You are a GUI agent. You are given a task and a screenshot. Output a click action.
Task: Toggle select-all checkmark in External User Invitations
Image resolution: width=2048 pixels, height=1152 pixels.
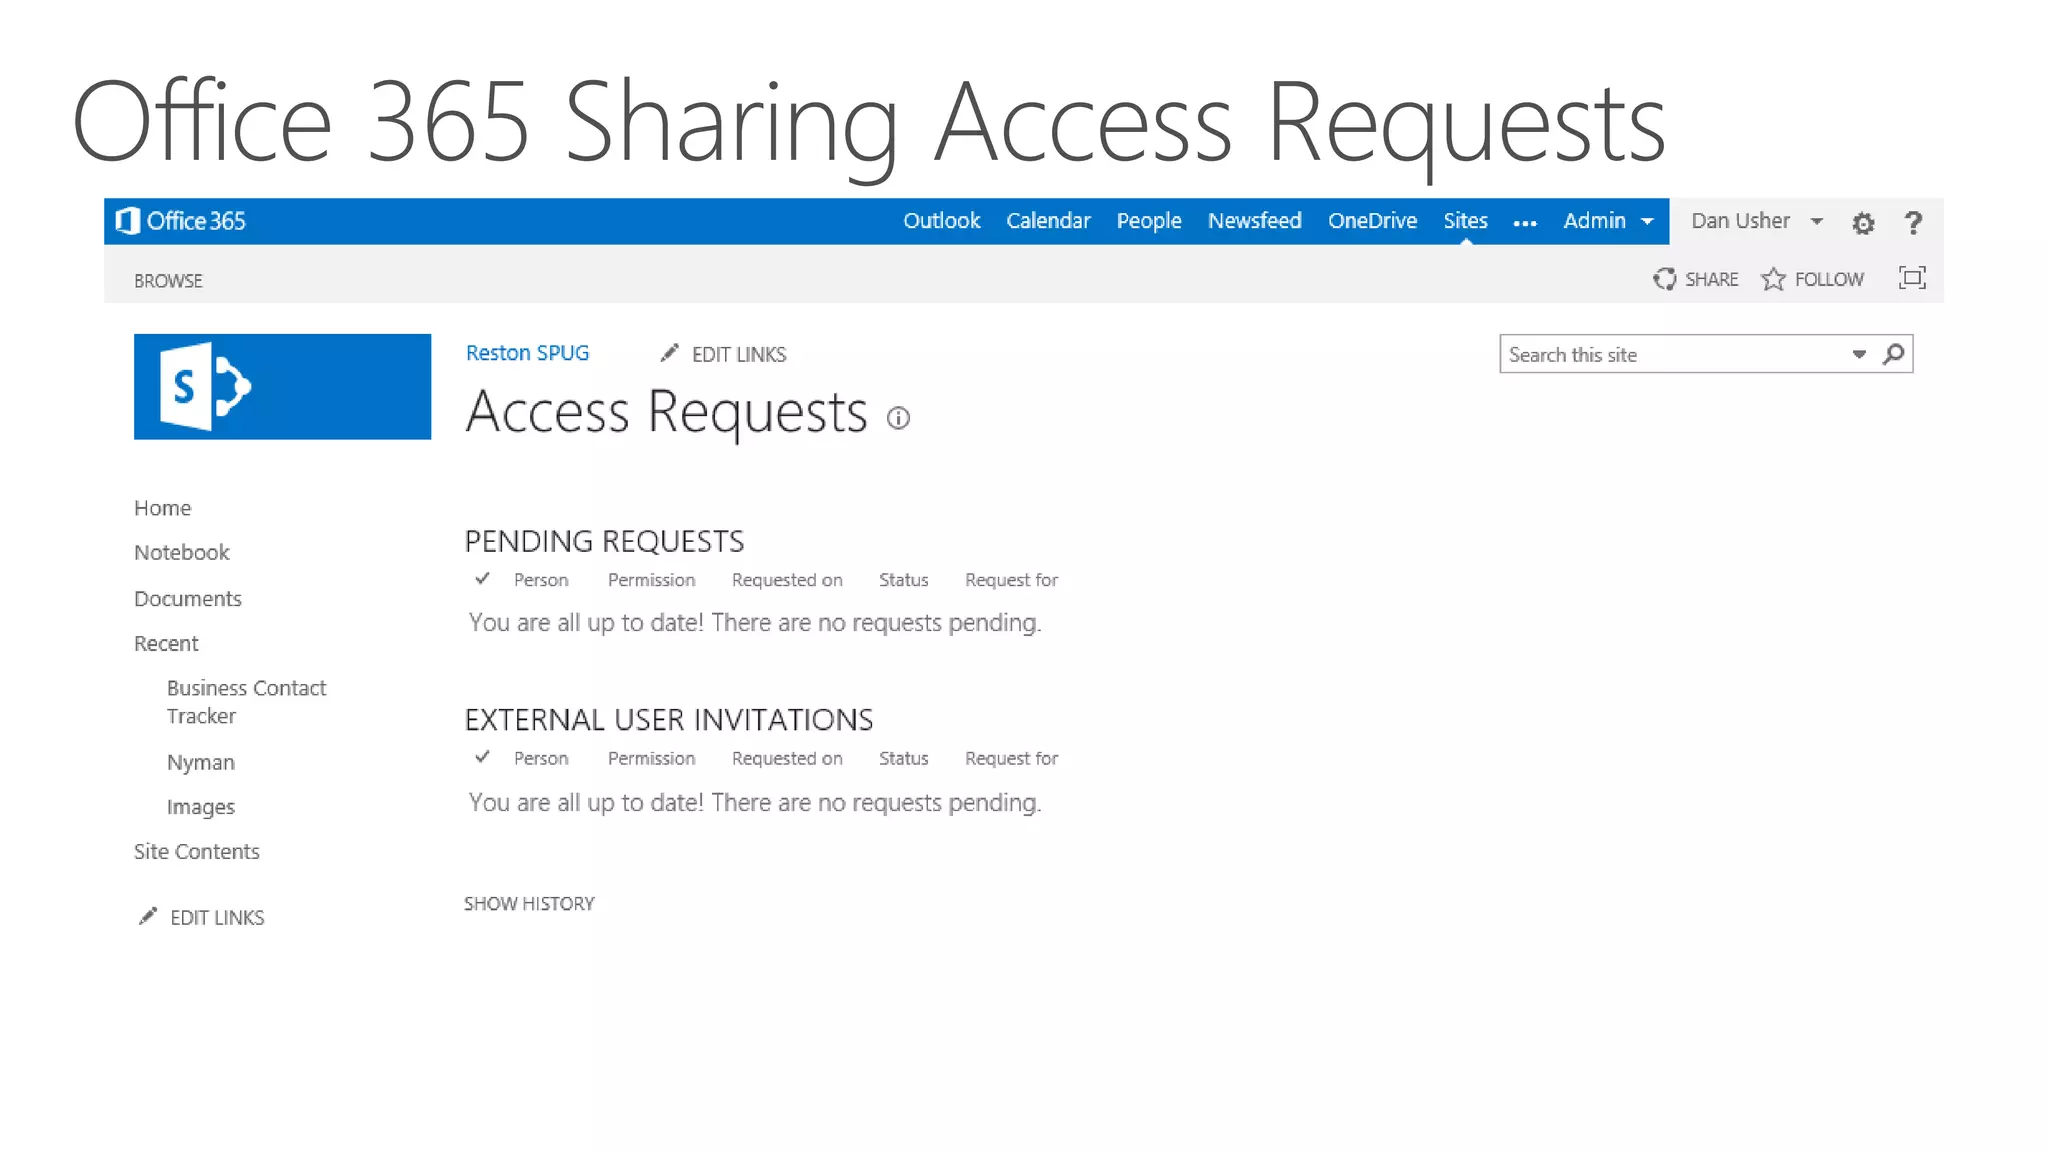[482, 757]
